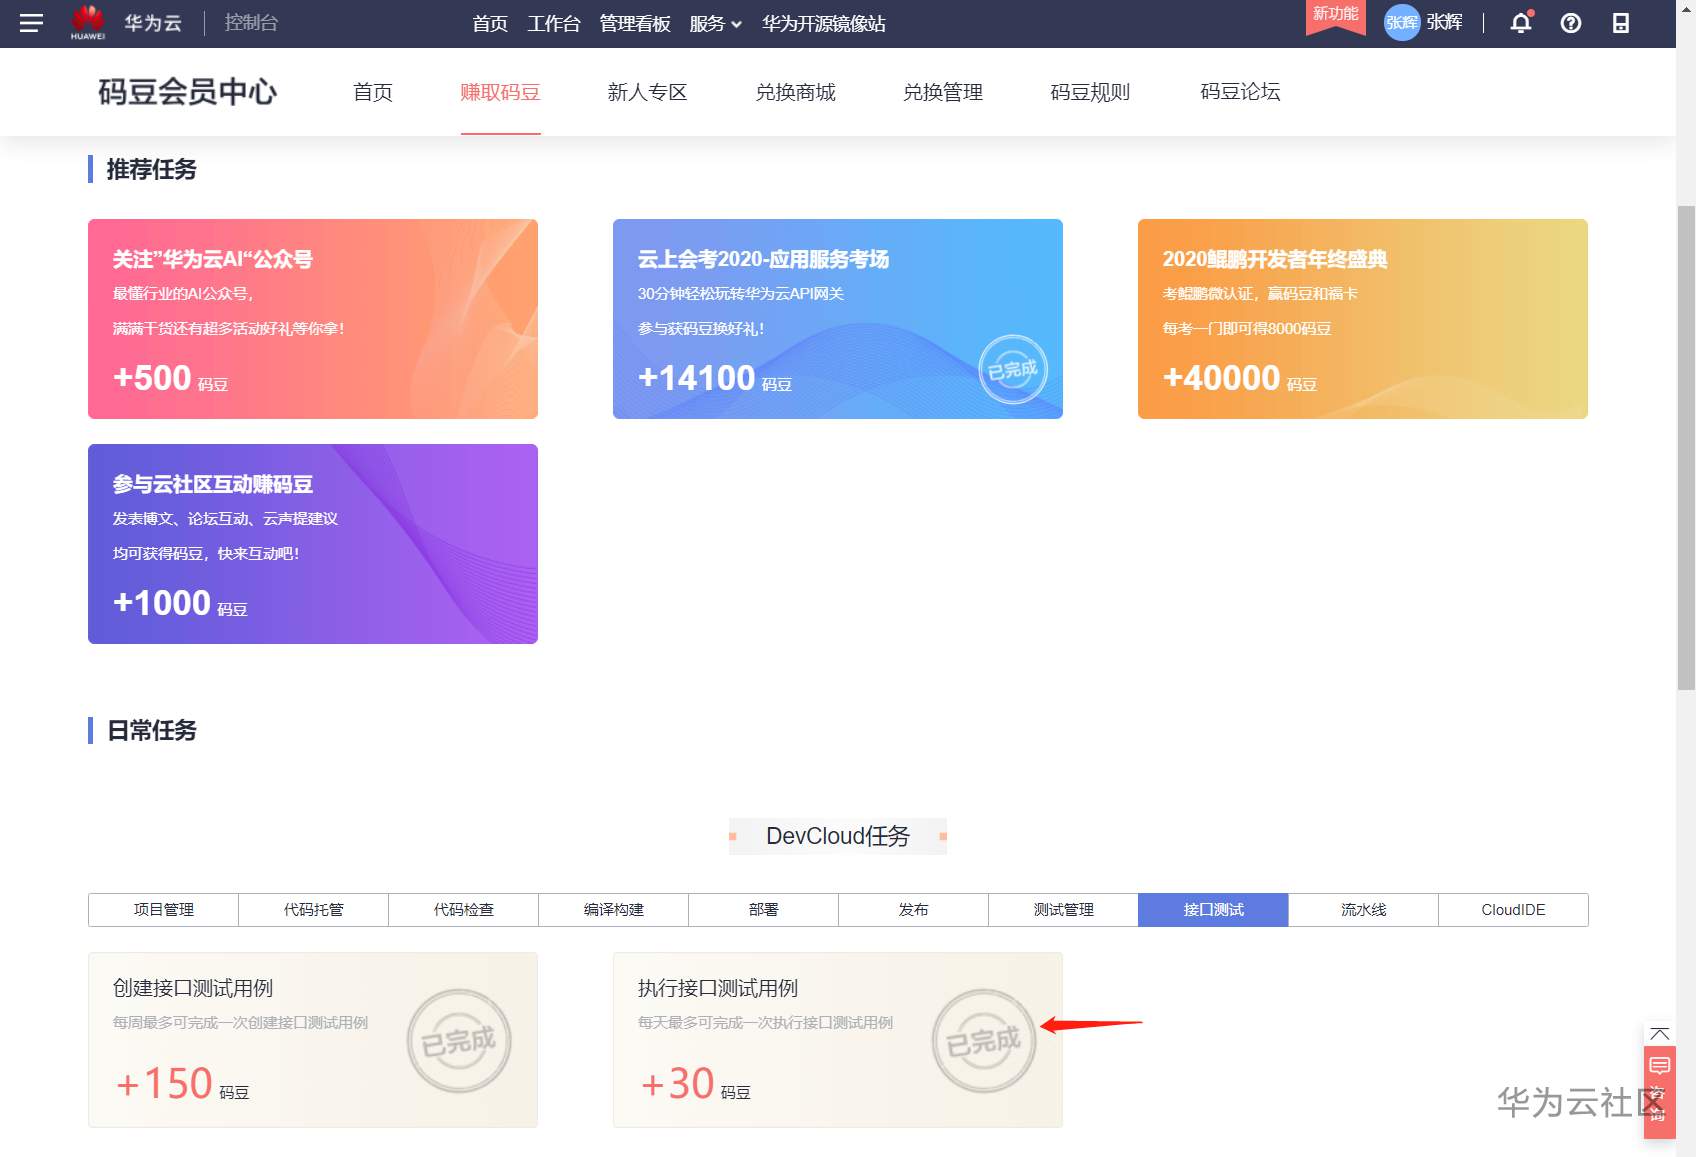Image resolution: width=1696 pixels, height=1157 pixels.
Task: Open the red consultation chat widget
Action: coord(1660,1092)
